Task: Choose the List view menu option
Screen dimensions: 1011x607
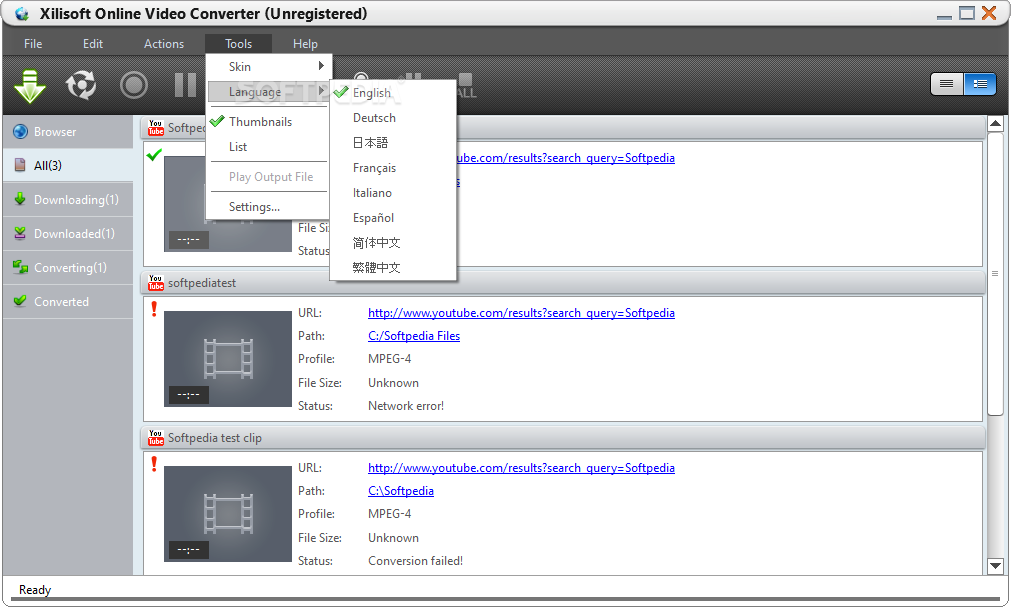Action: (x=269, y=147)
